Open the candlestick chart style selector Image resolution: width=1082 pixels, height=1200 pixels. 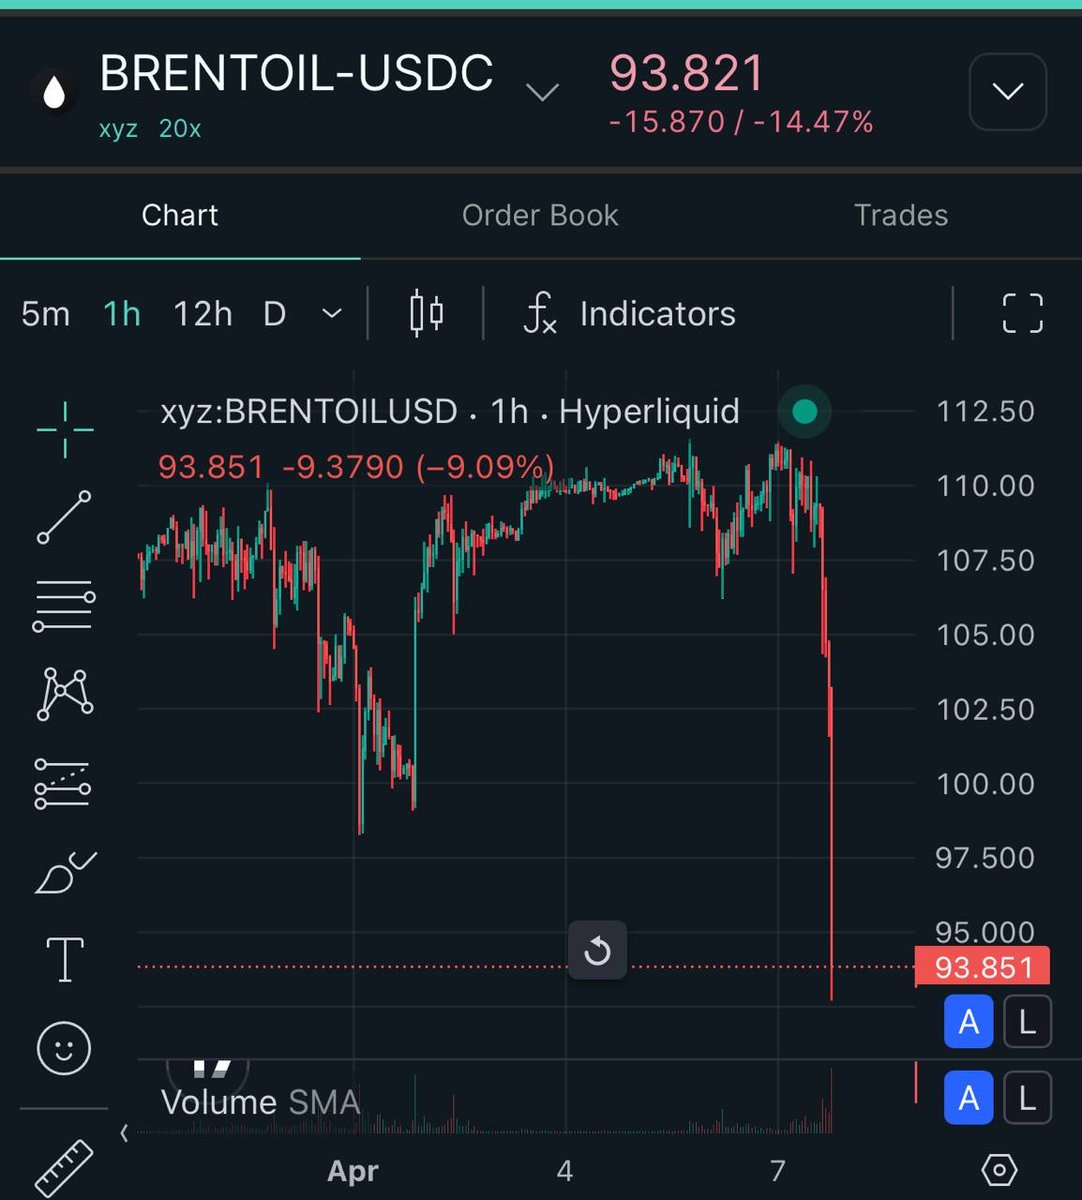[426, 314]
